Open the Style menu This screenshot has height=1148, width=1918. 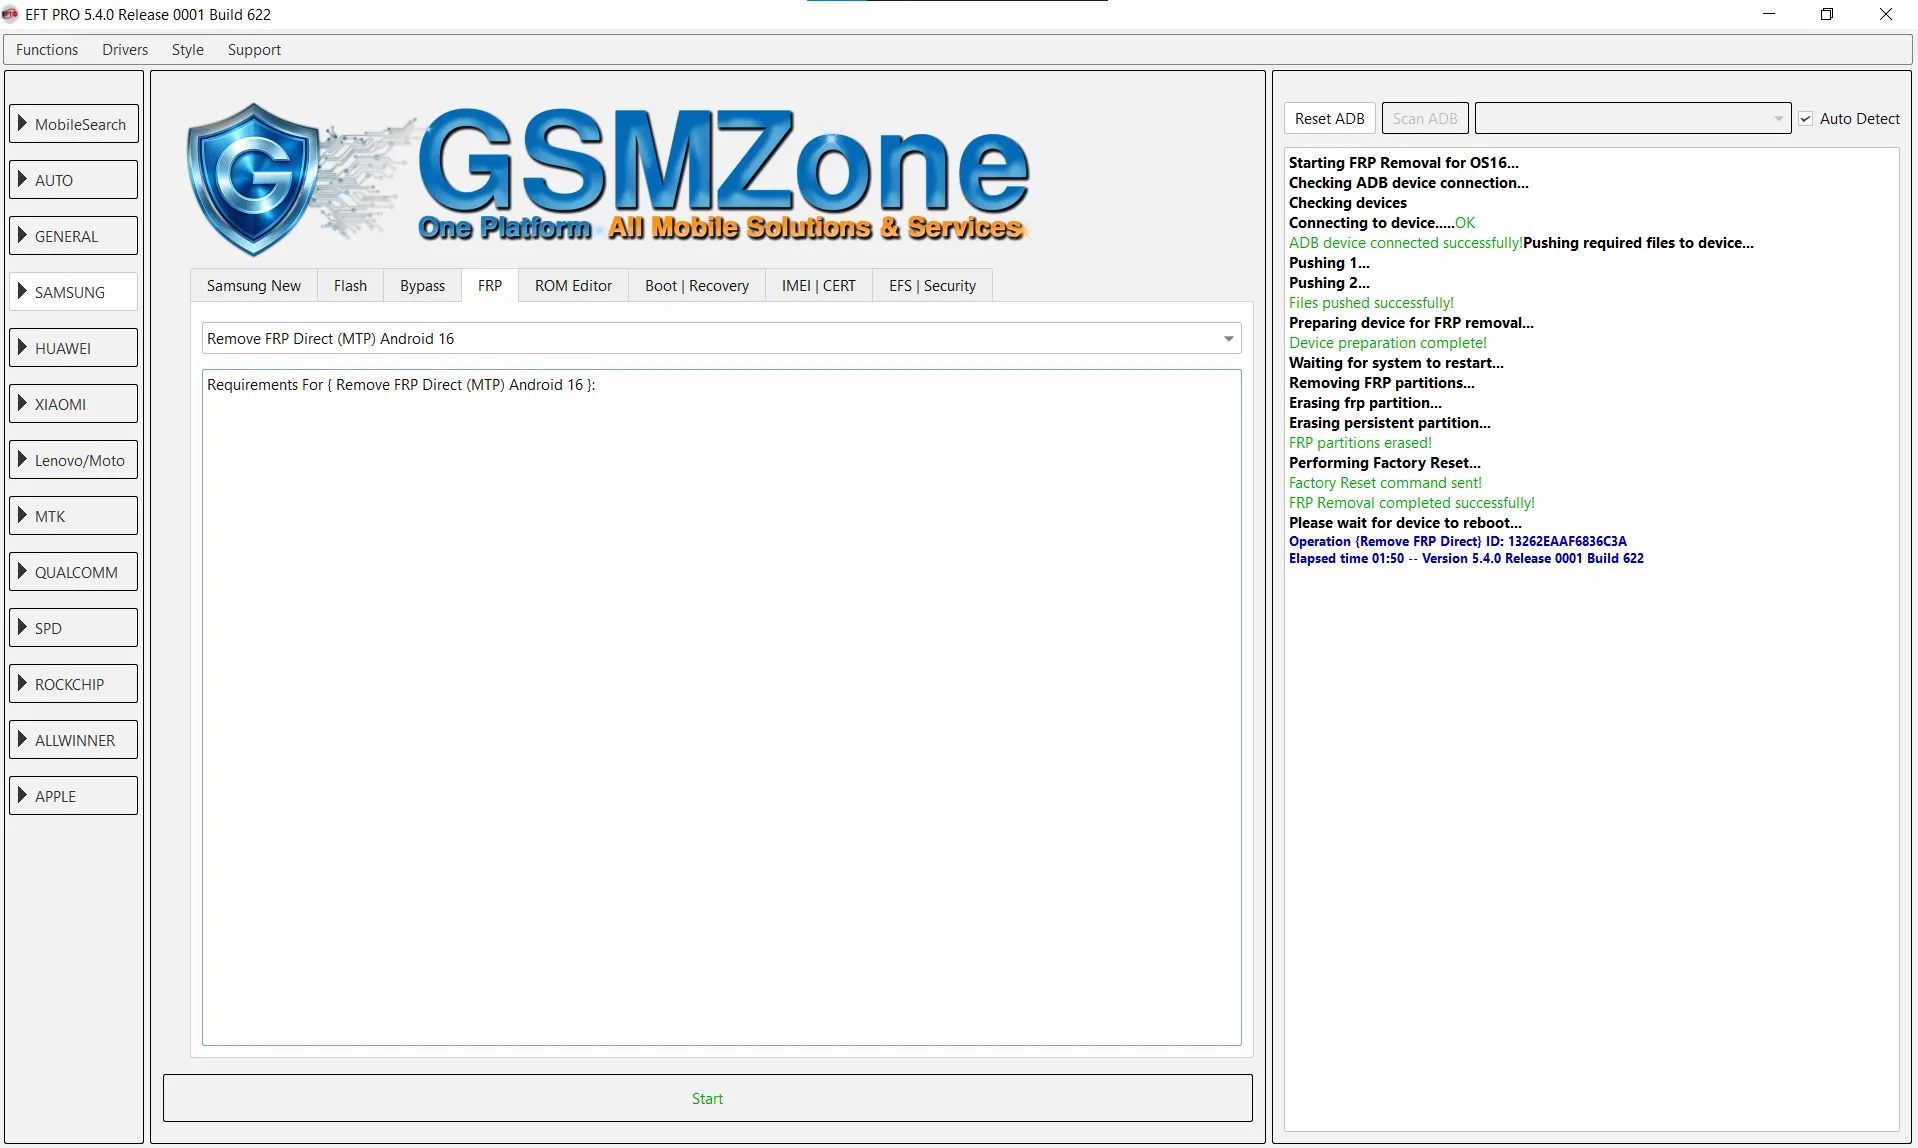187,50
